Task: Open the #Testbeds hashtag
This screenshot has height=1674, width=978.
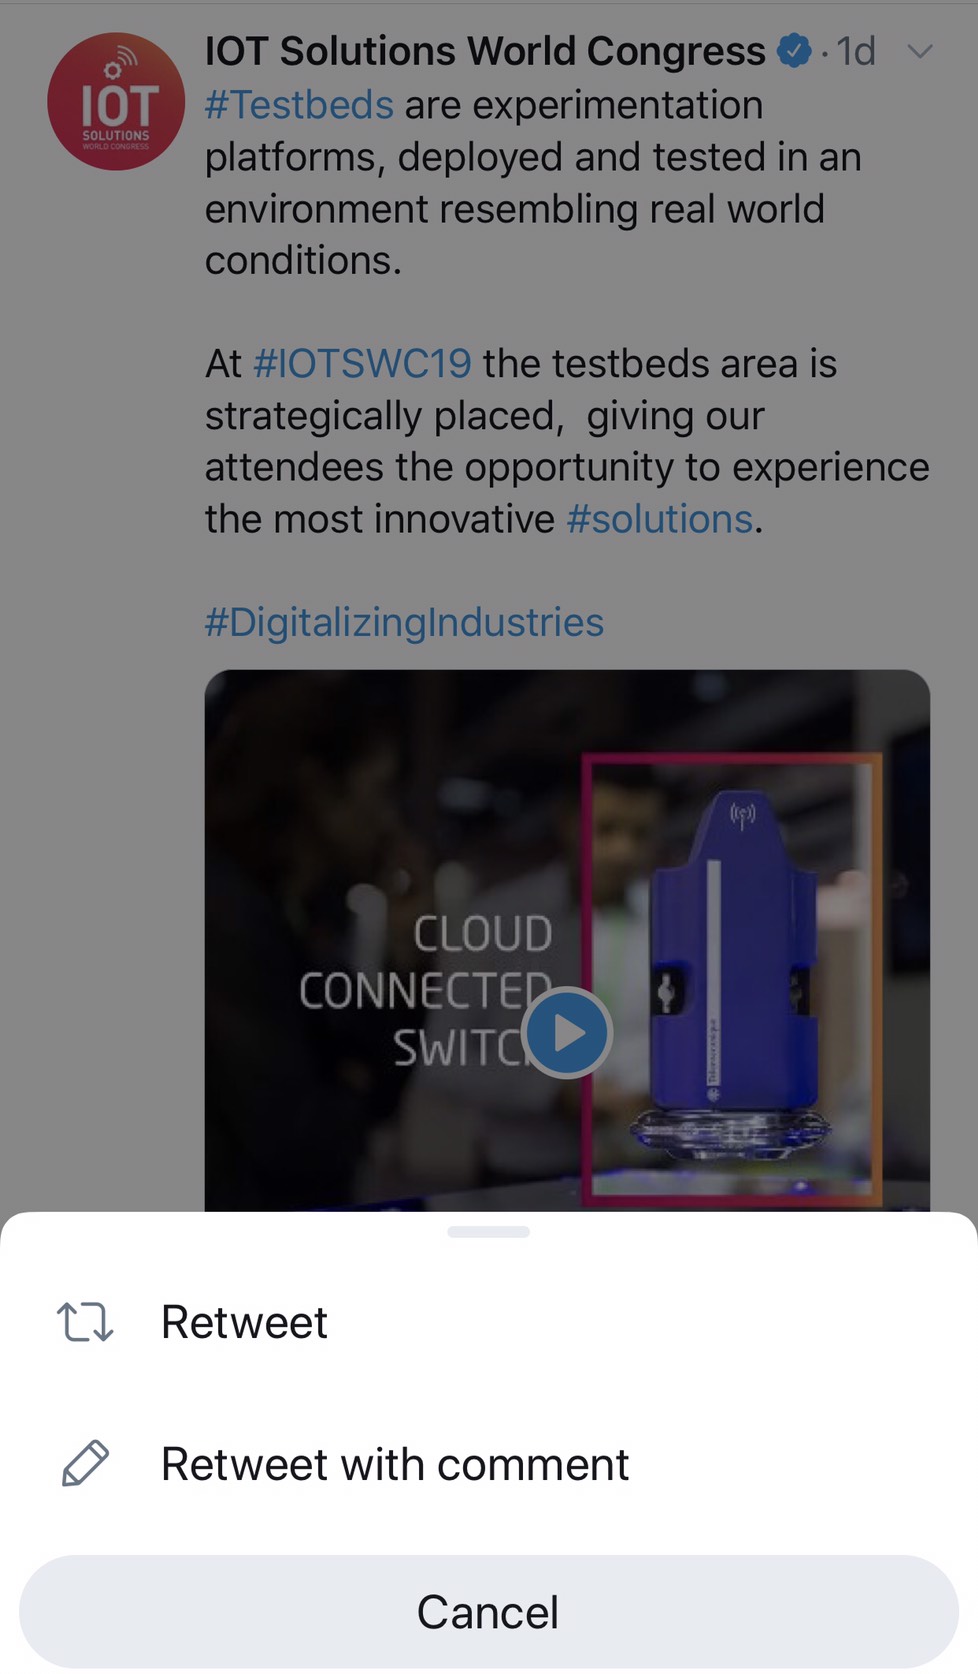Action: 299,105
